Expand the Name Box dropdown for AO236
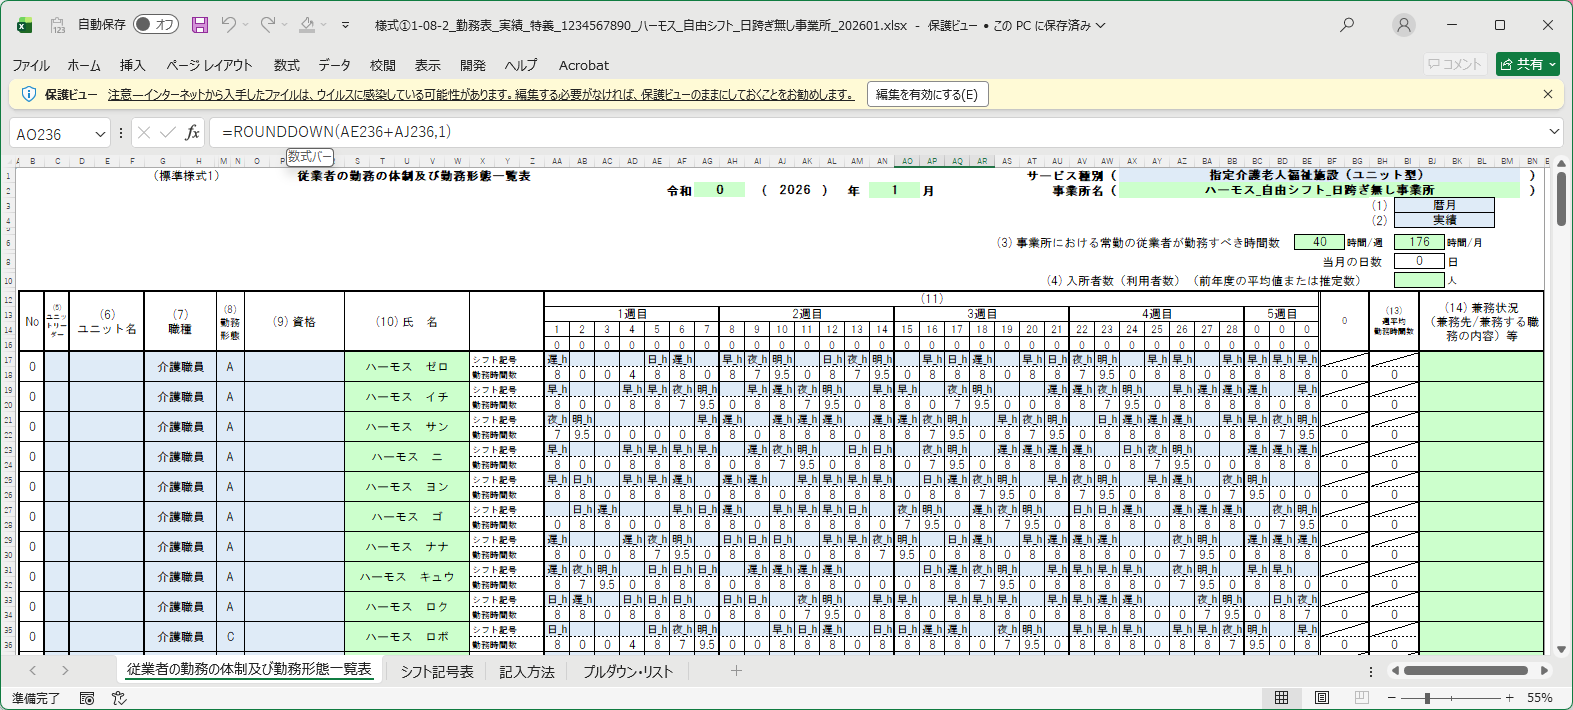 tap(100, 134)
